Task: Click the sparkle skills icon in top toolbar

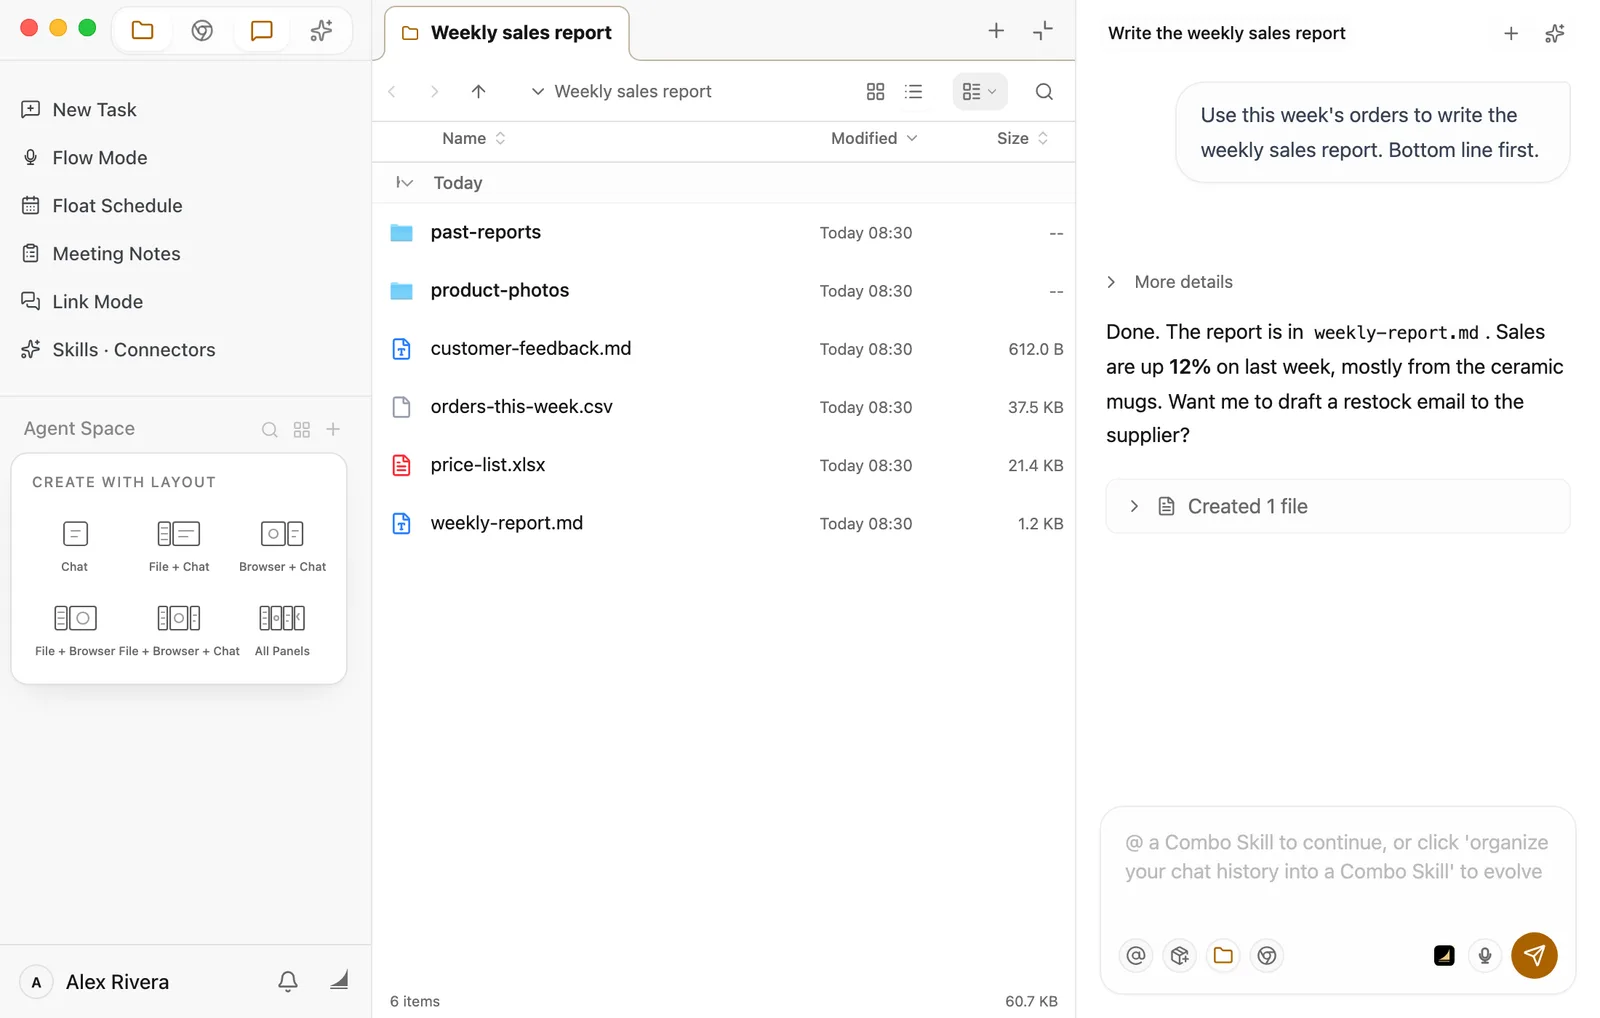Action: [321, 30]
